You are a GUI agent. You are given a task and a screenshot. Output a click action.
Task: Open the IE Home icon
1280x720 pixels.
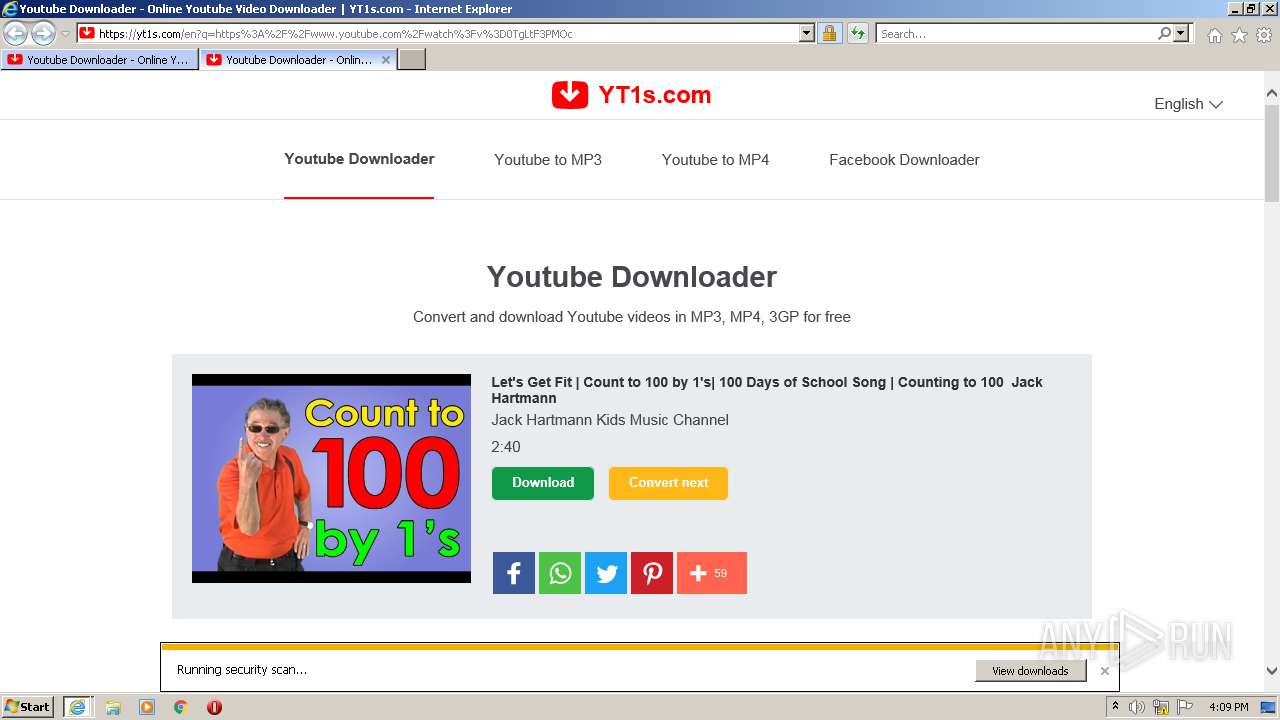tap(1214, 35)
